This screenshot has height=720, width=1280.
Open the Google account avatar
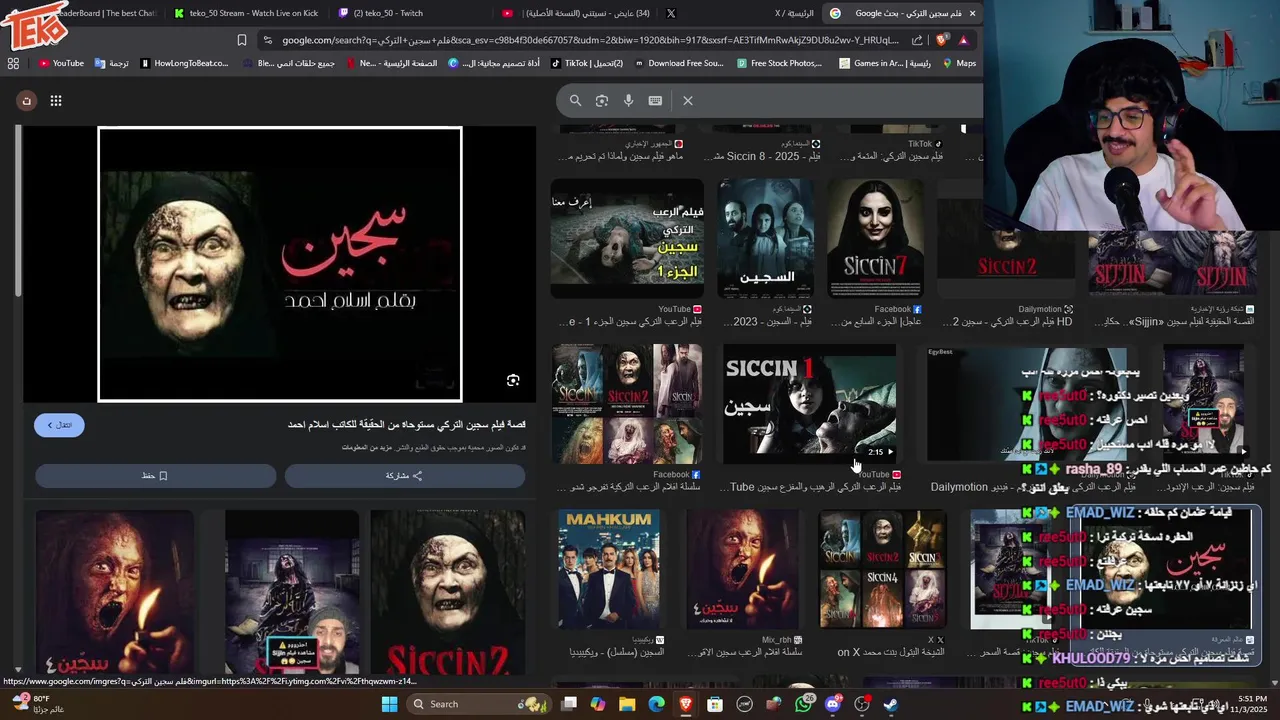tap(27, 100)
